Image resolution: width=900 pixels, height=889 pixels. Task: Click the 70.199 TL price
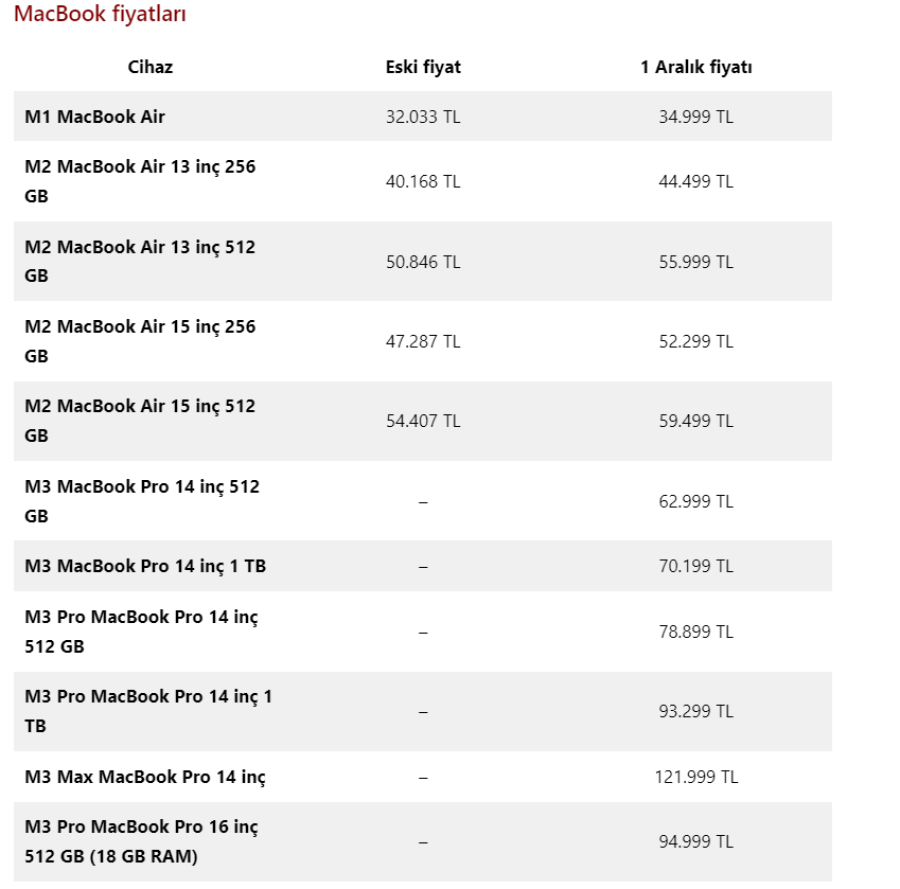point(696,566)
